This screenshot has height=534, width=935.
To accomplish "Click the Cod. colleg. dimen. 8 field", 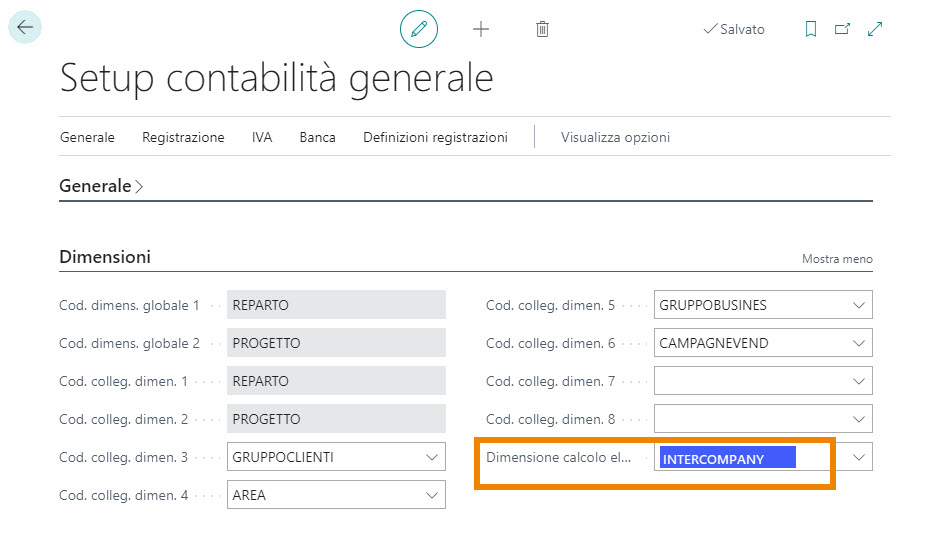I will coord(750,419).
